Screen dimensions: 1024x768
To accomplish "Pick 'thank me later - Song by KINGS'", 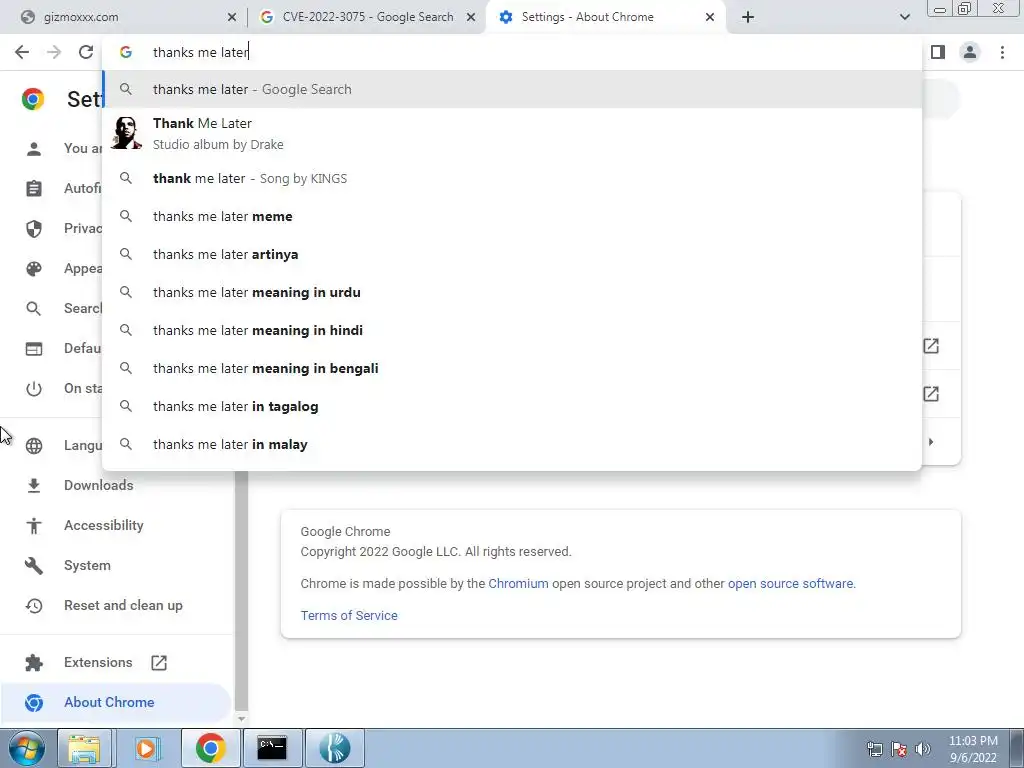I will [x=512, y=178].
